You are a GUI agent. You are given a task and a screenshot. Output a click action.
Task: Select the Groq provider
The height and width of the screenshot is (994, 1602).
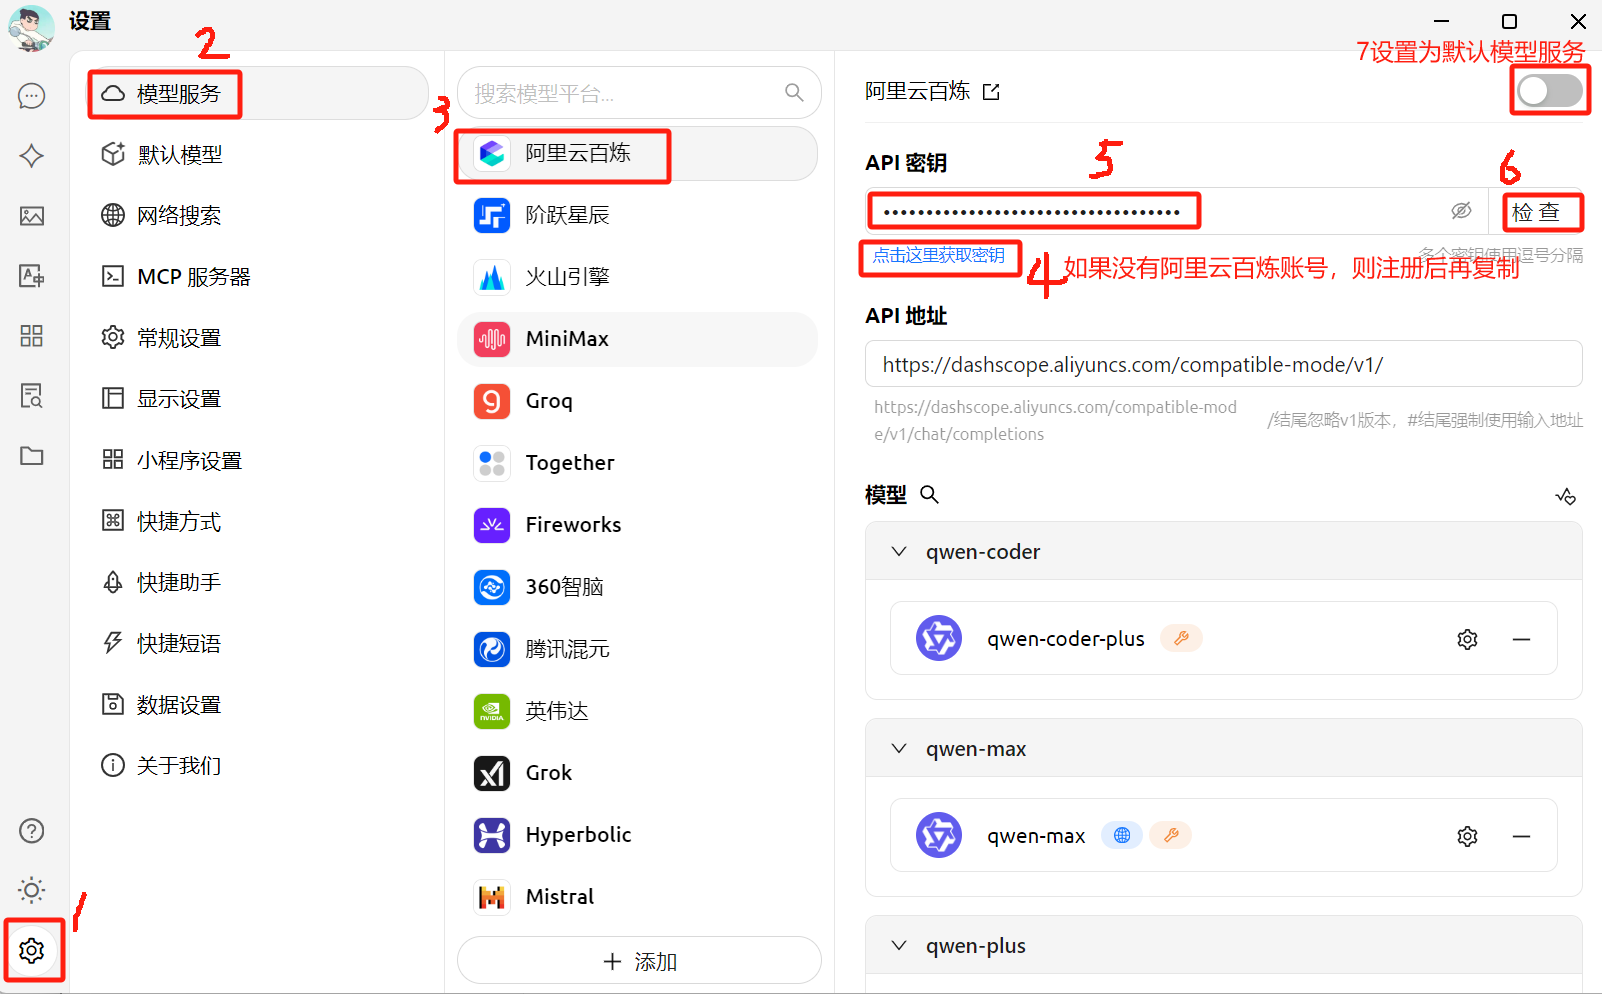[x=638, y=401]
